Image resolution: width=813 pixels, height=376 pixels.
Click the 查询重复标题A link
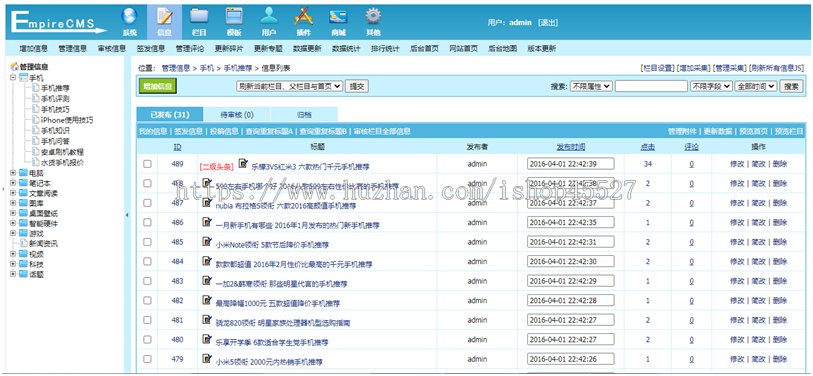(270, 132)
